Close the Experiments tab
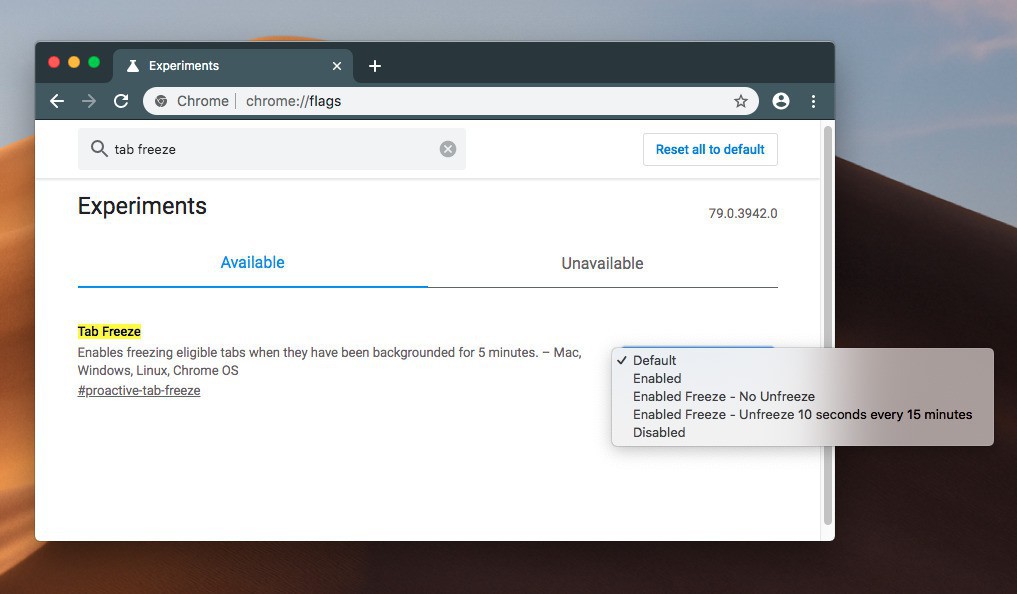Screen dimensions: 1017x594 337,66
